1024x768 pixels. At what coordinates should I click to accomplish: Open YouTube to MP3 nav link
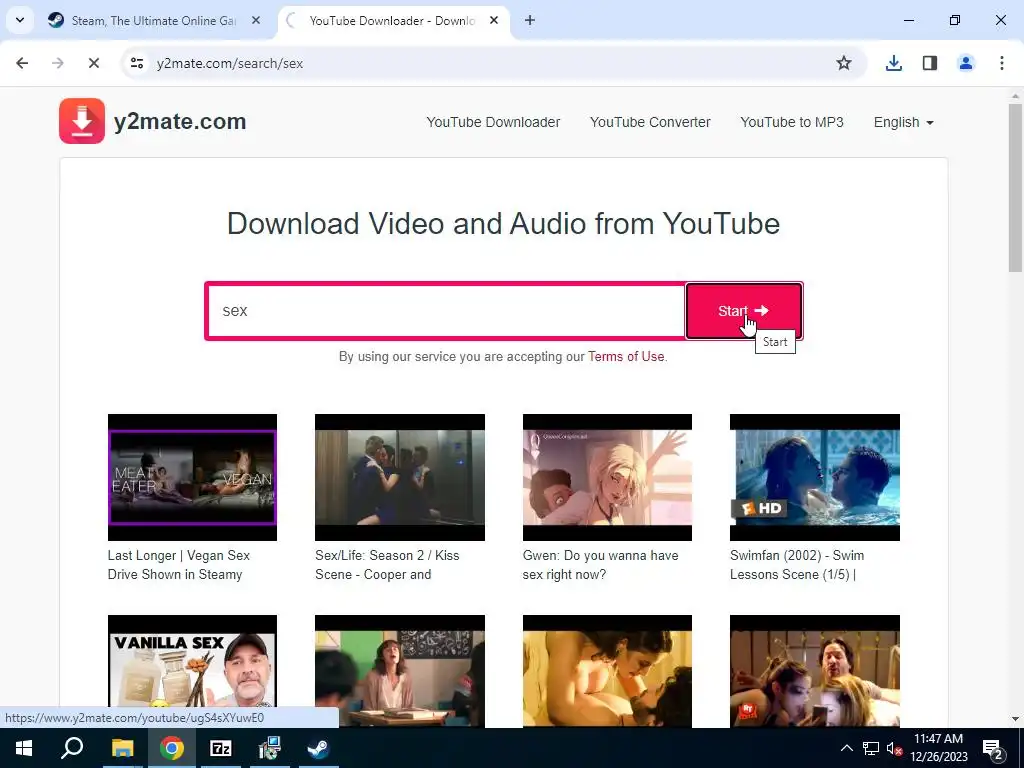(792, 122)
